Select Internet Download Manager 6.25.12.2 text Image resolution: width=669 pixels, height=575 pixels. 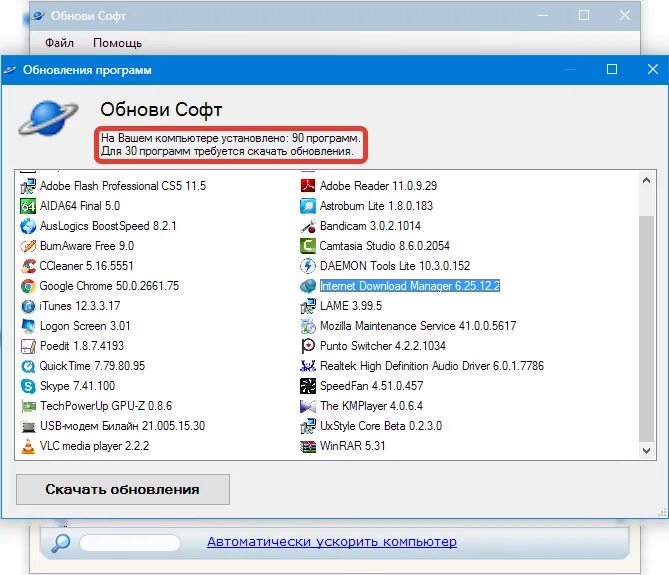410,286
